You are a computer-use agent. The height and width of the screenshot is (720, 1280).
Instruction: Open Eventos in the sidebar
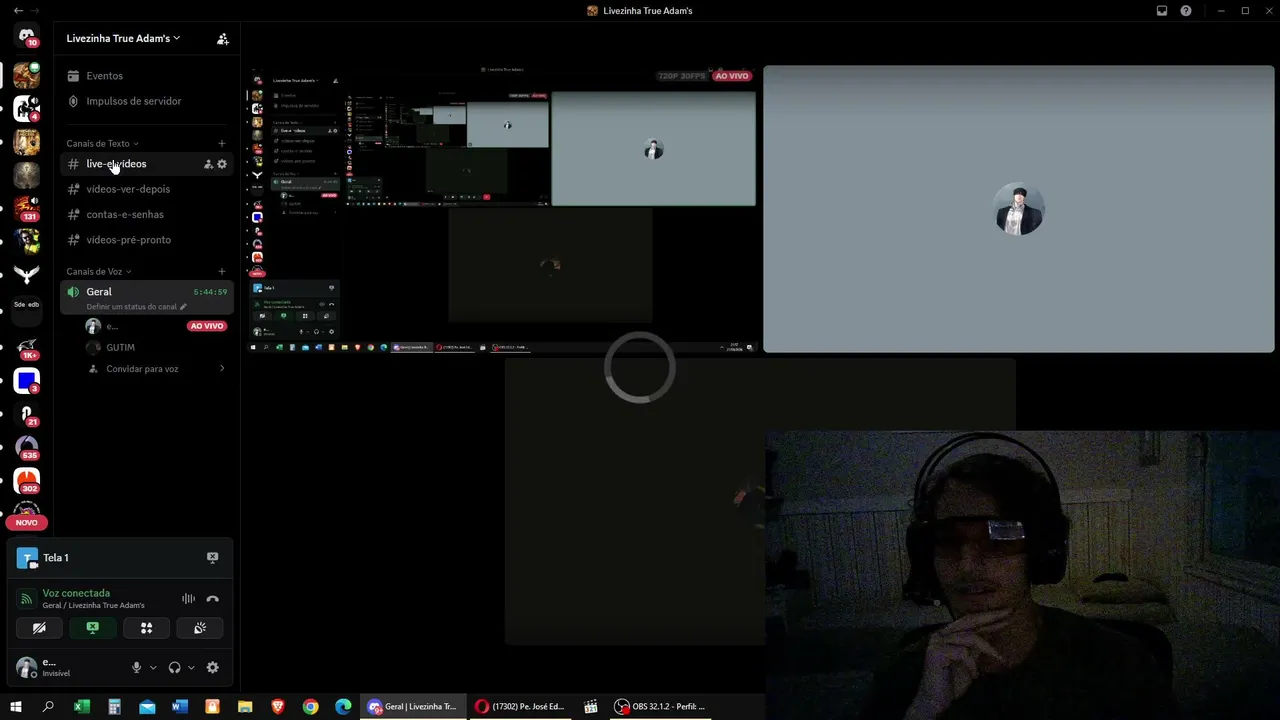click(x=146, y=76)
